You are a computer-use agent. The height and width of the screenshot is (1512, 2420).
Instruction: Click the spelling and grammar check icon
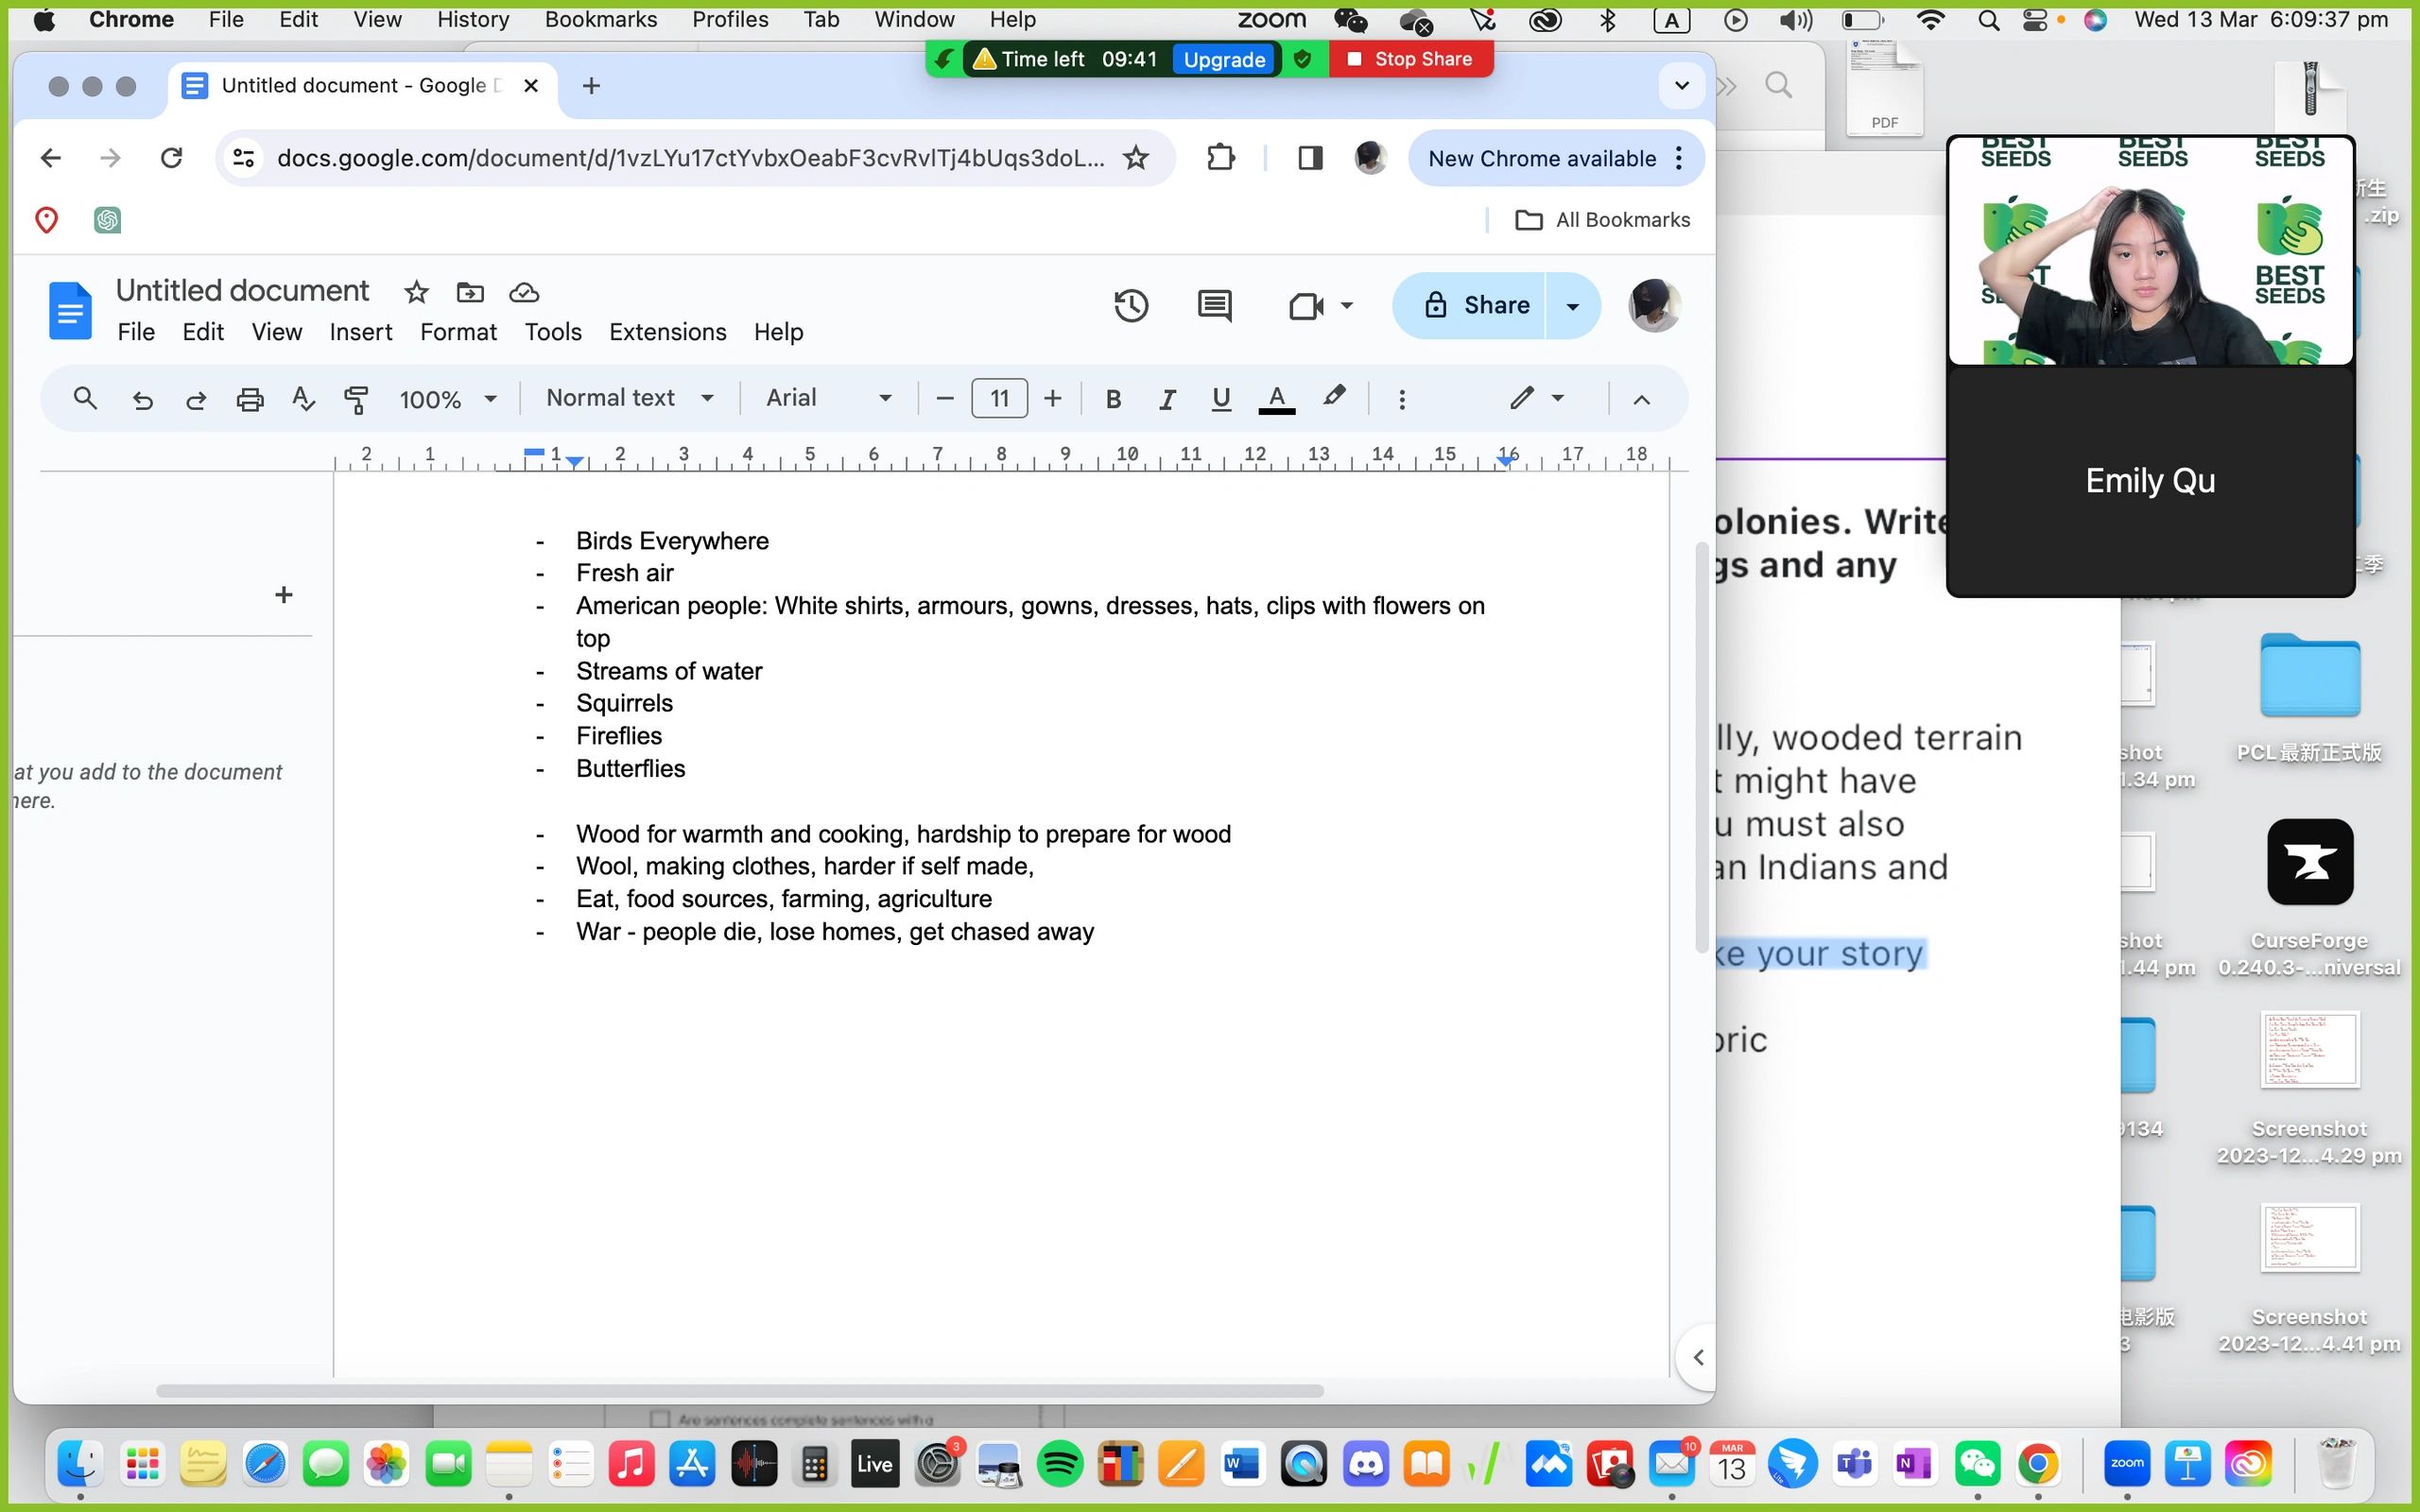302,398
